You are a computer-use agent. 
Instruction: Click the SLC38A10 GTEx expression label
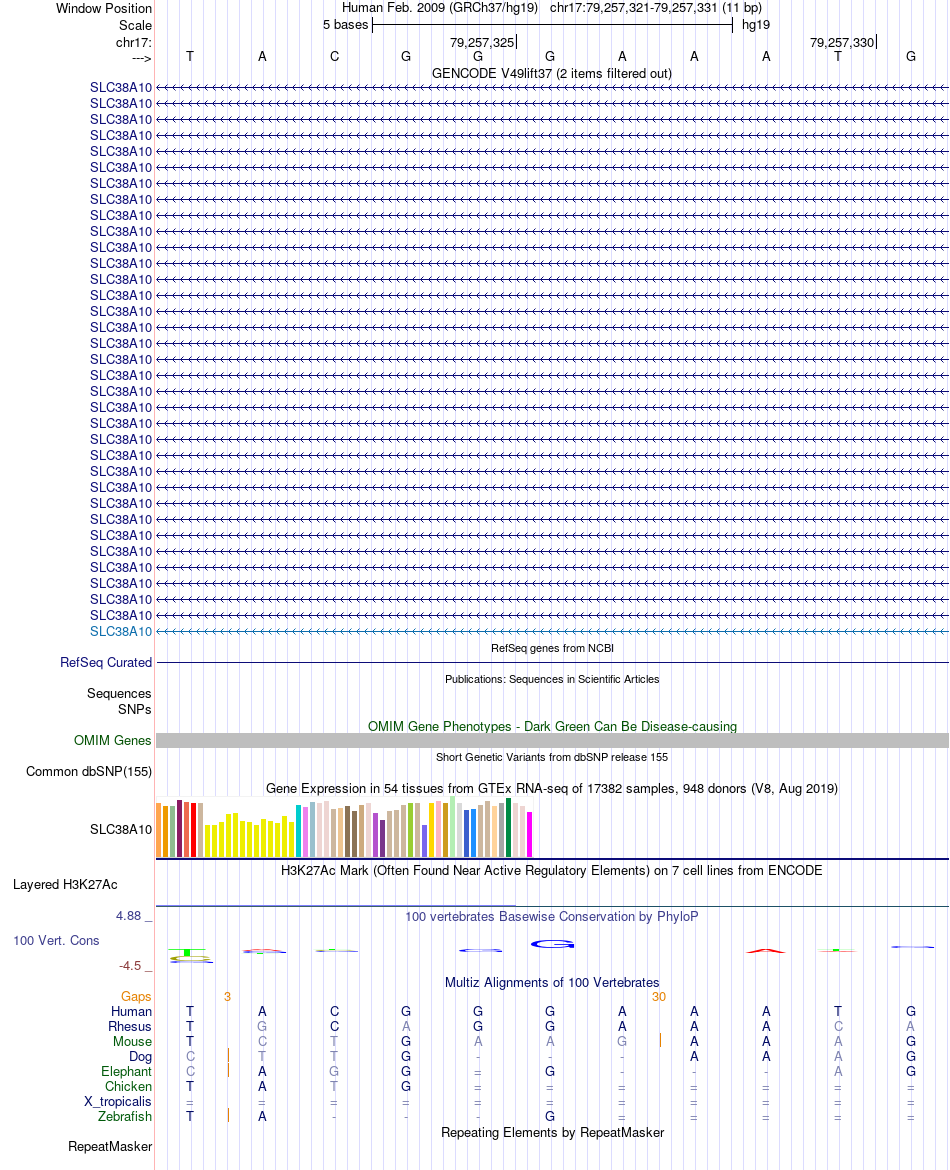[x=121, y=829]
